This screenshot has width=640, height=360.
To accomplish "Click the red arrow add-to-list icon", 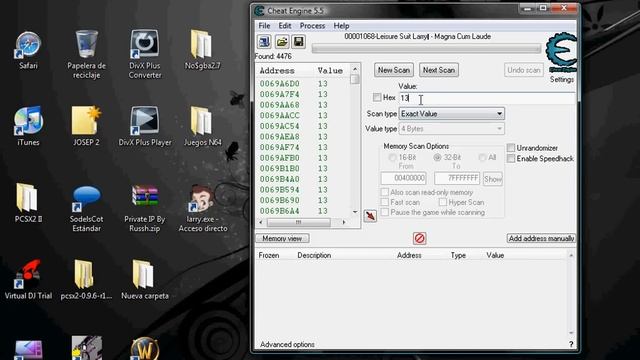I will tap(370, 216).
